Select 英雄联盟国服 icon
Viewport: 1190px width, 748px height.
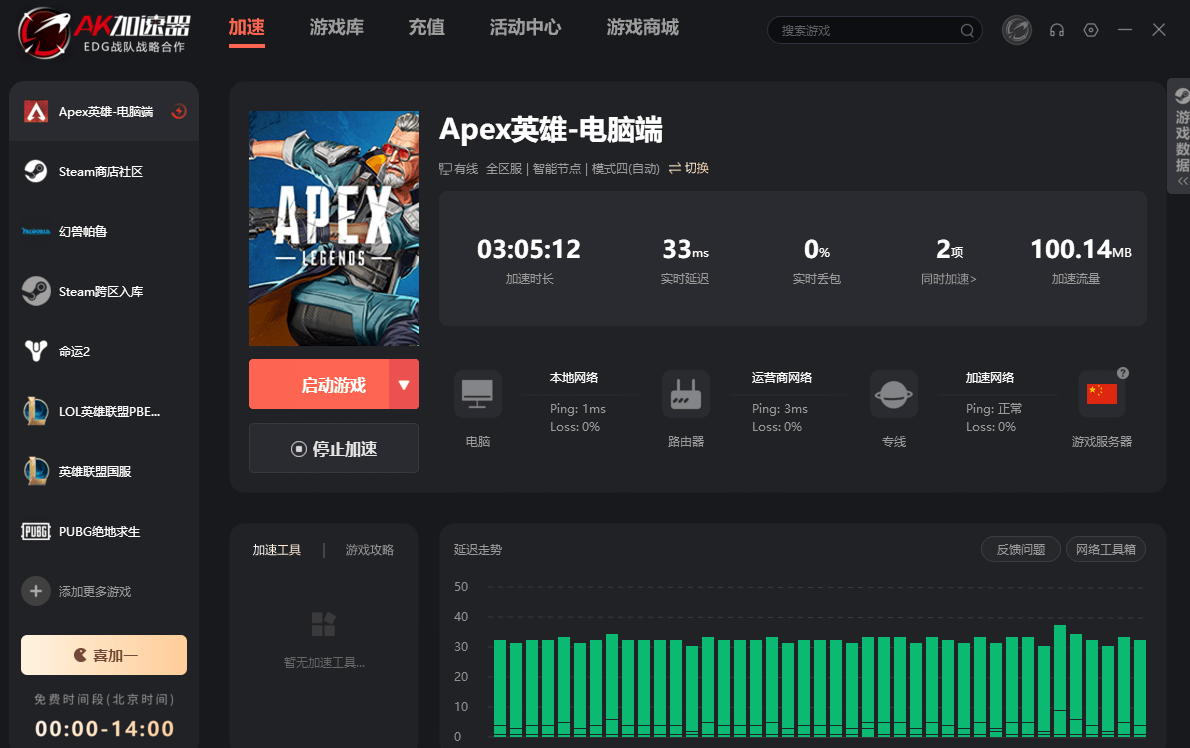pyautogui.click(x=36, y=471)
